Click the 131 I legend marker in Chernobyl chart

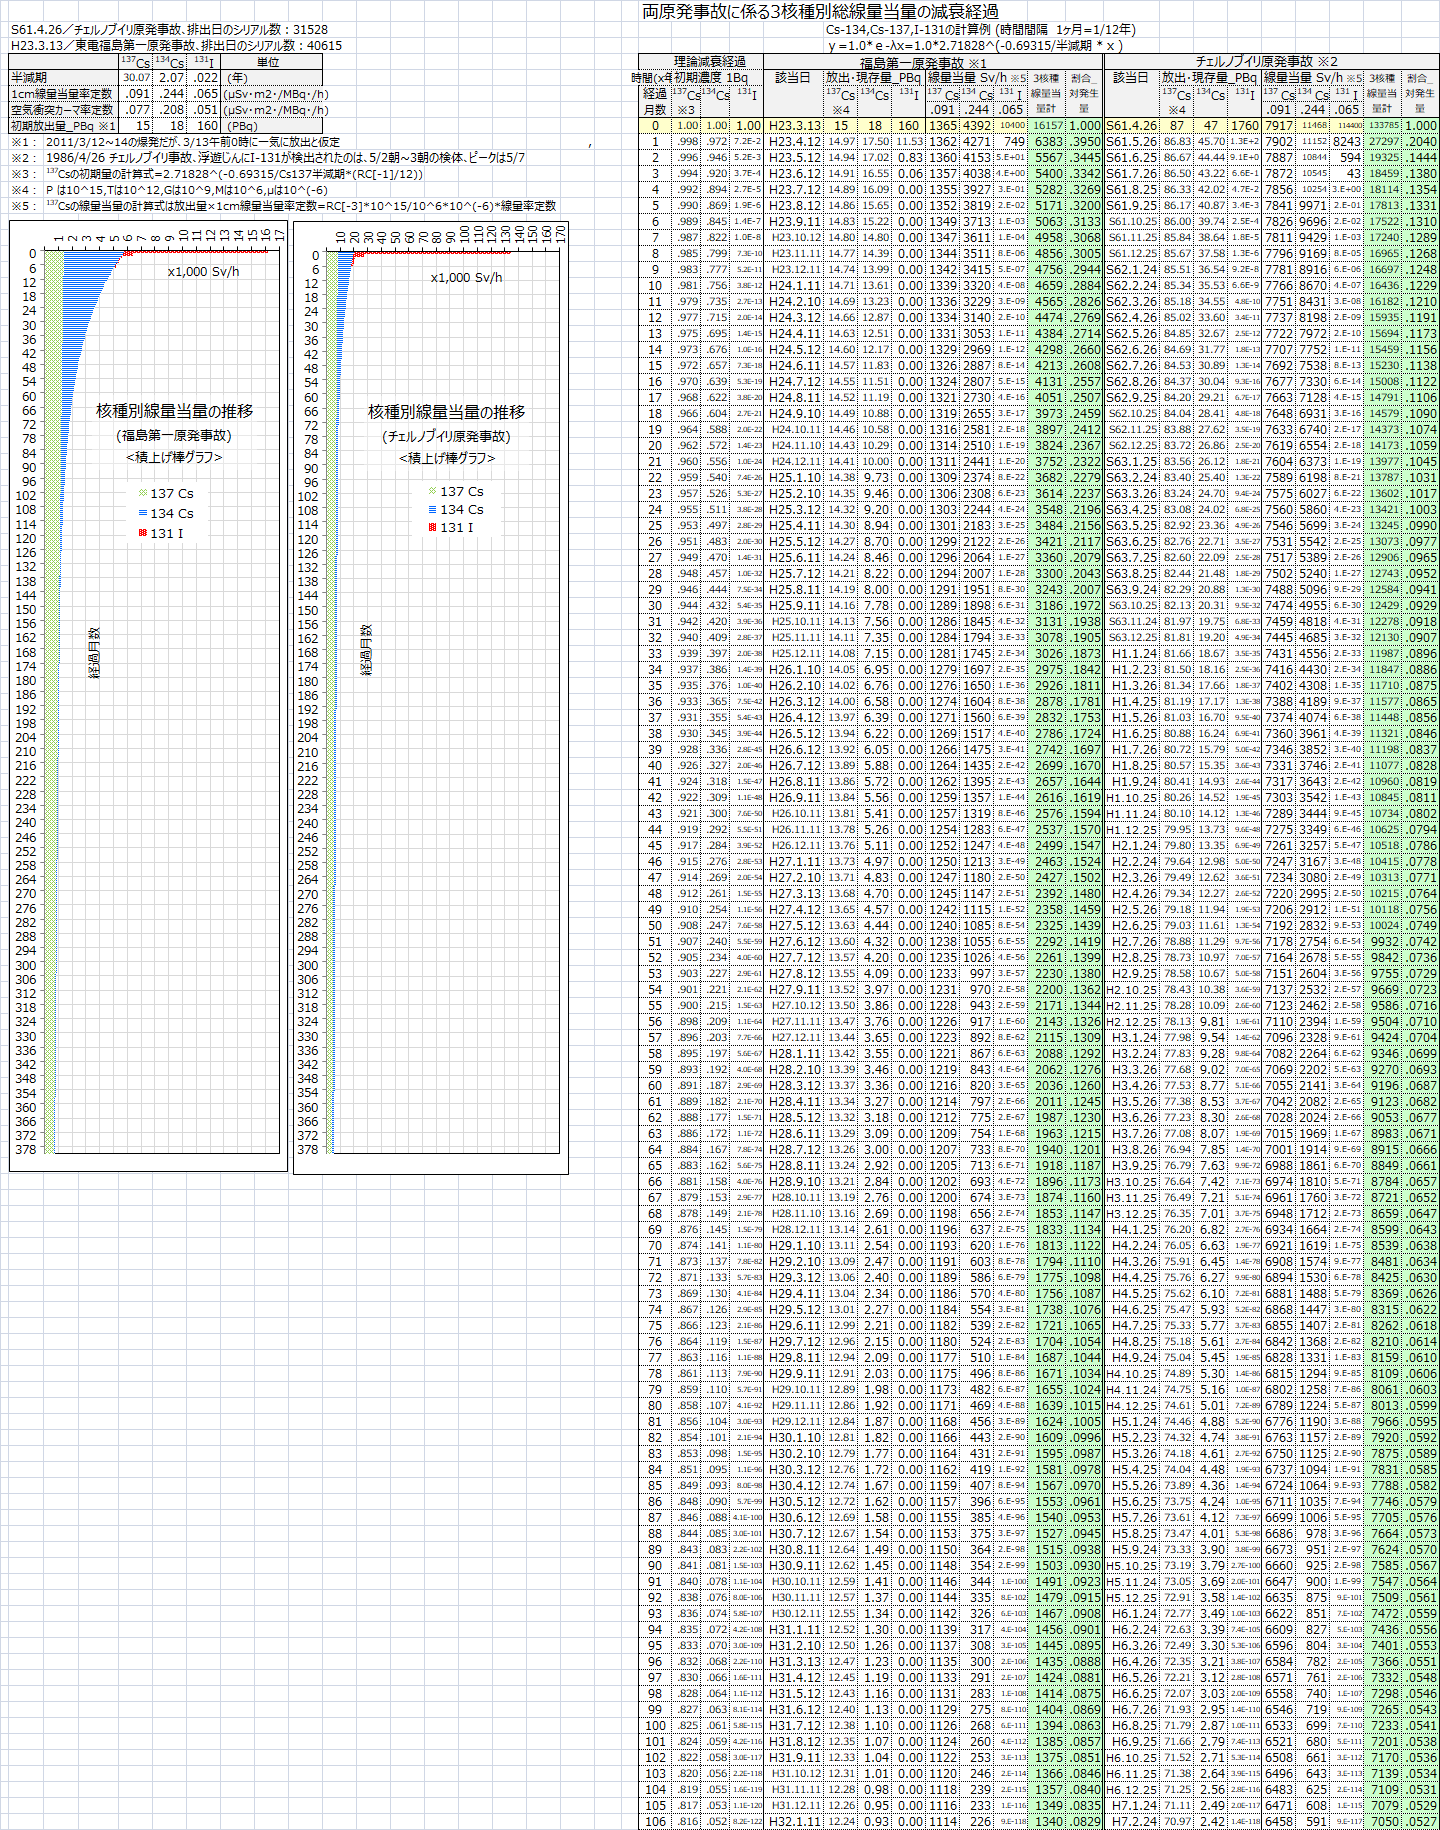(432, 527)
